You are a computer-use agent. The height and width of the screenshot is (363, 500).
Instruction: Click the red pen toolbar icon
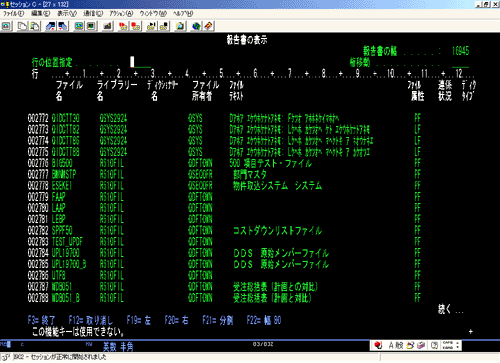click(x=208, y=26)
